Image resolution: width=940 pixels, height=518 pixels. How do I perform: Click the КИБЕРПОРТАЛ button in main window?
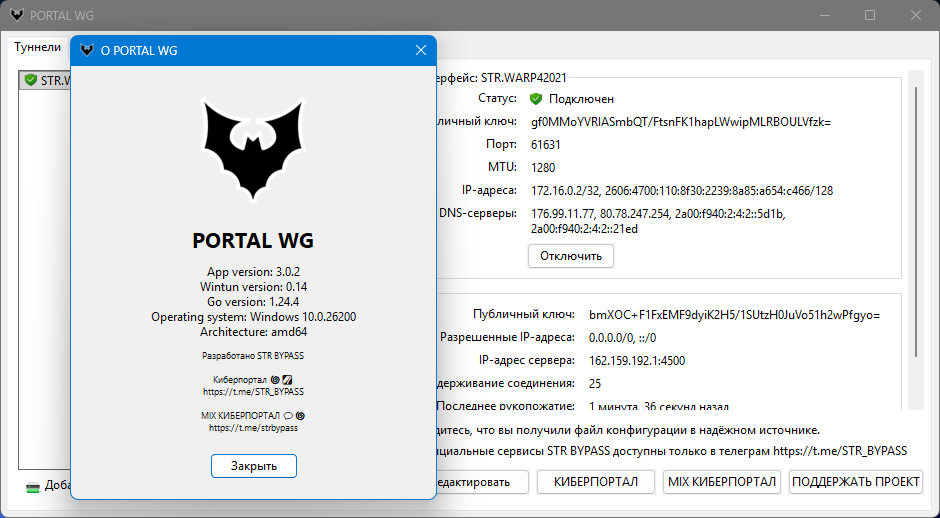point(595,482)
